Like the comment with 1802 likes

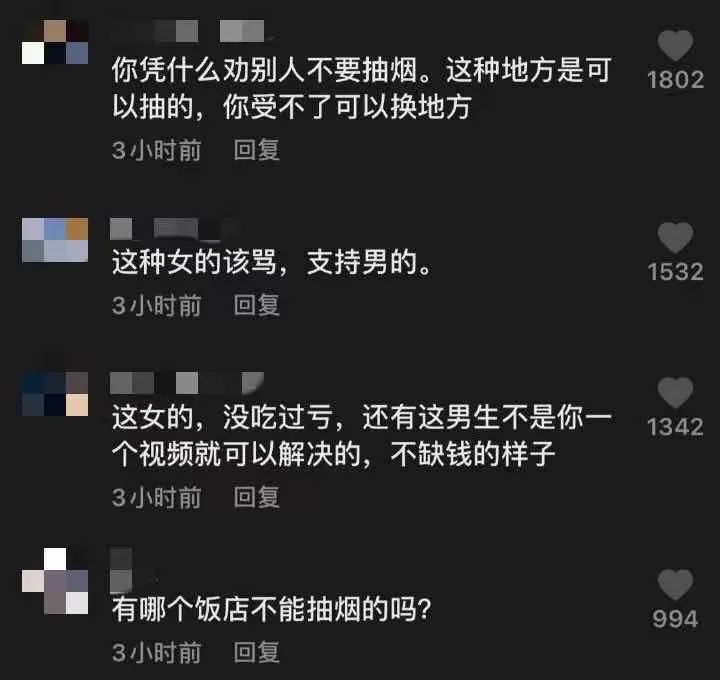(675, 45)
